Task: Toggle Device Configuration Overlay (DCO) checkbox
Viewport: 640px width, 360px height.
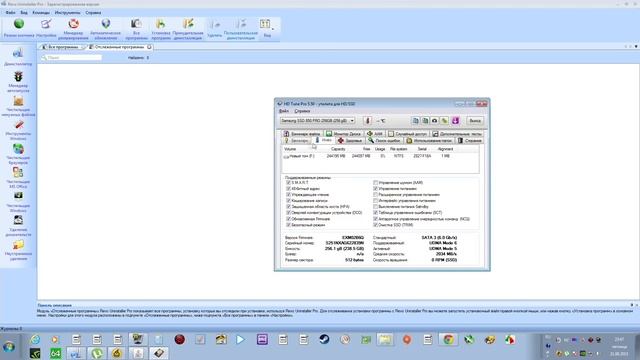Action: (x=289, y=213)
